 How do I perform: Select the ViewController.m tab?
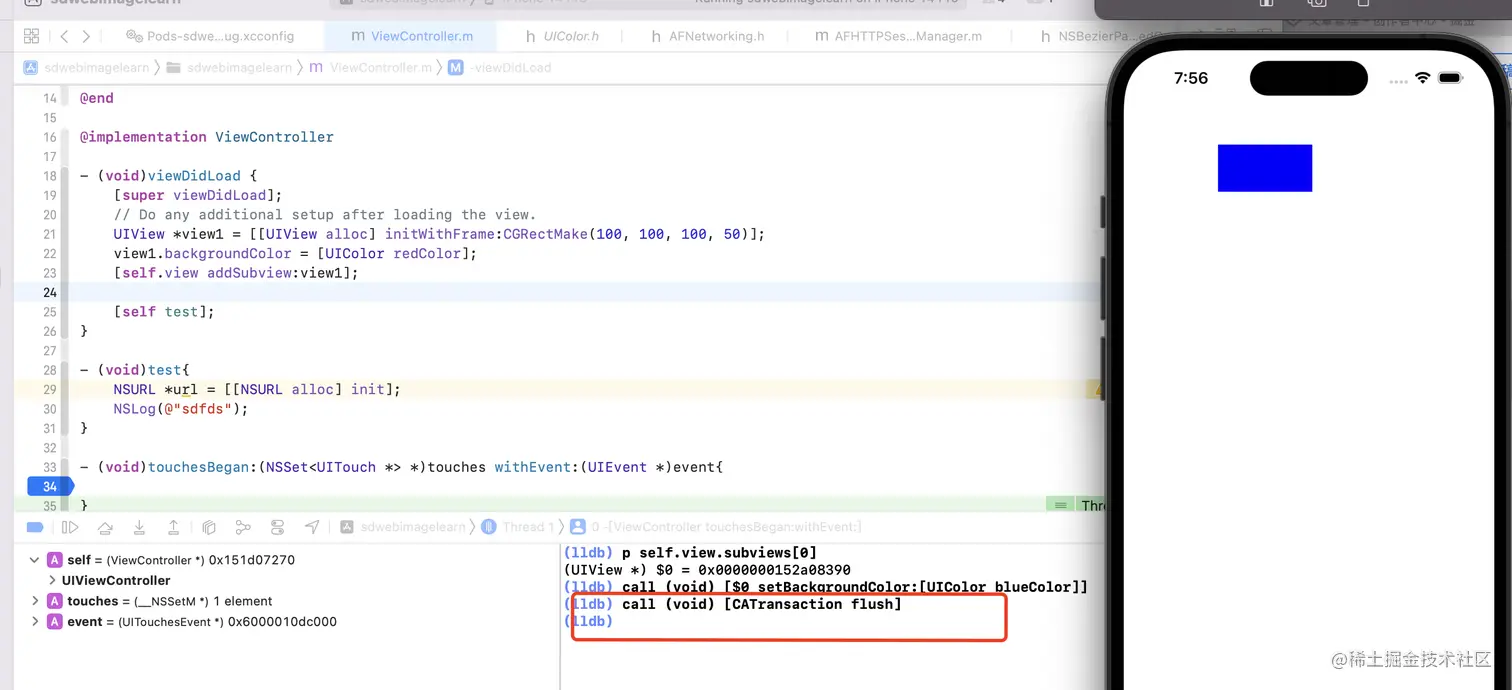(x=411, y=36)
